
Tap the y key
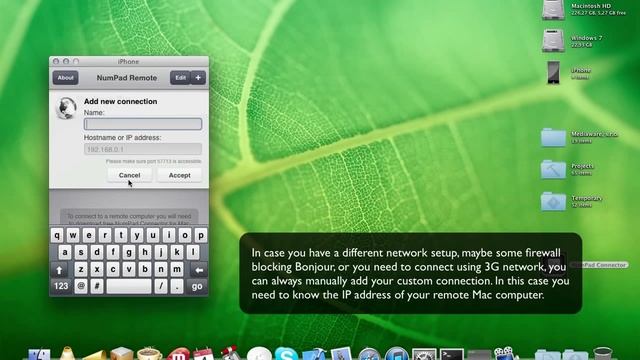pos(137,236)
